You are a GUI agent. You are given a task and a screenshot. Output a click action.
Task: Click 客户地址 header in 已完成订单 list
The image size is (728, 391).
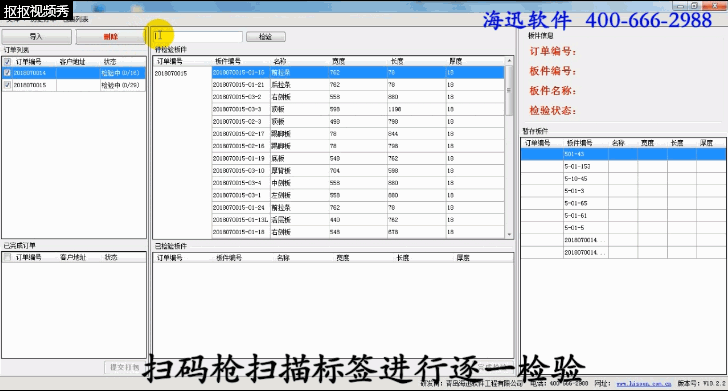[x=73, y=257]
